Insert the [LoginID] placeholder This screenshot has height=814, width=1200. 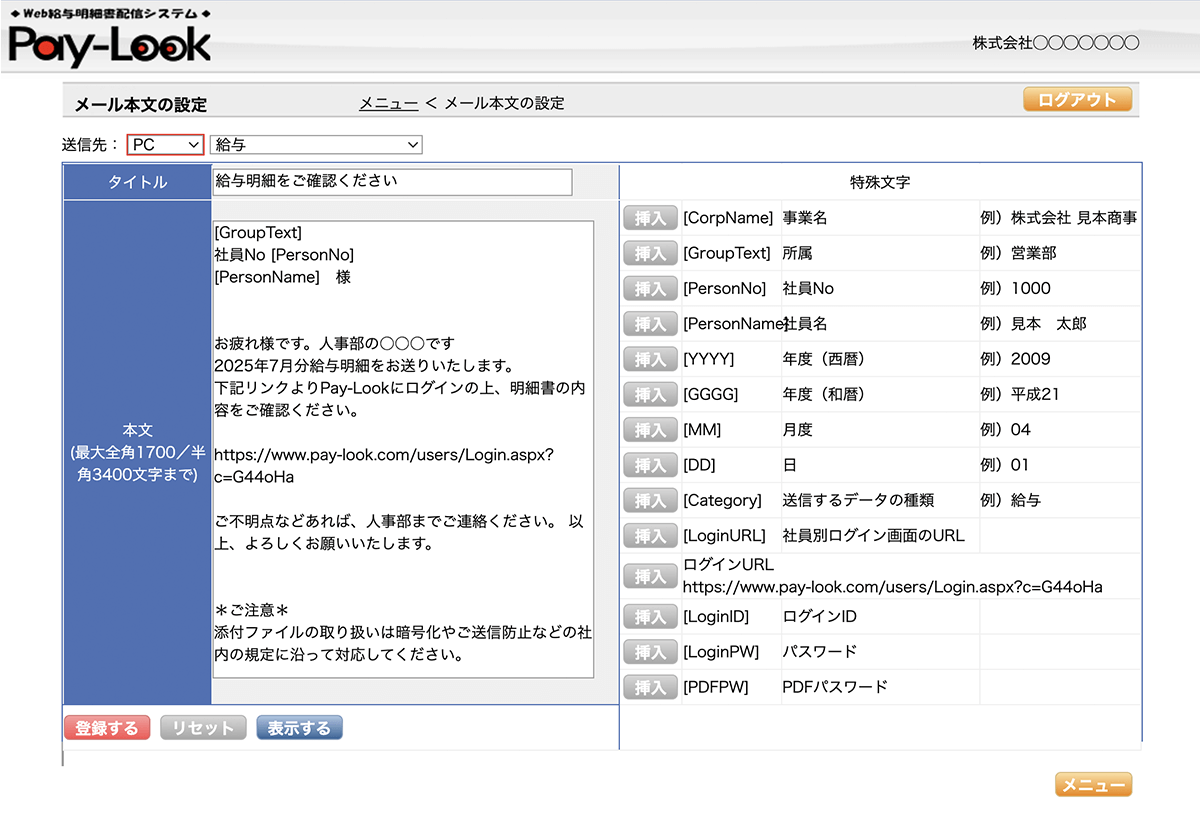650,617
